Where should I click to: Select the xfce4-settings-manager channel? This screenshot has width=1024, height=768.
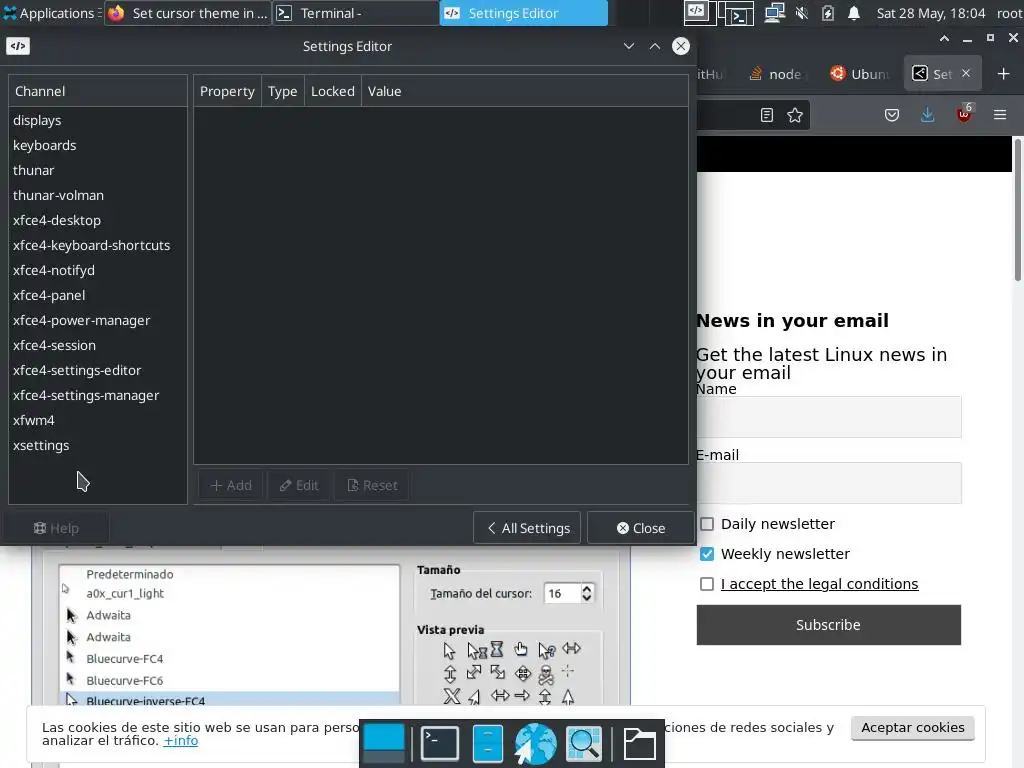pyautogui.click(x=98, y=395)
